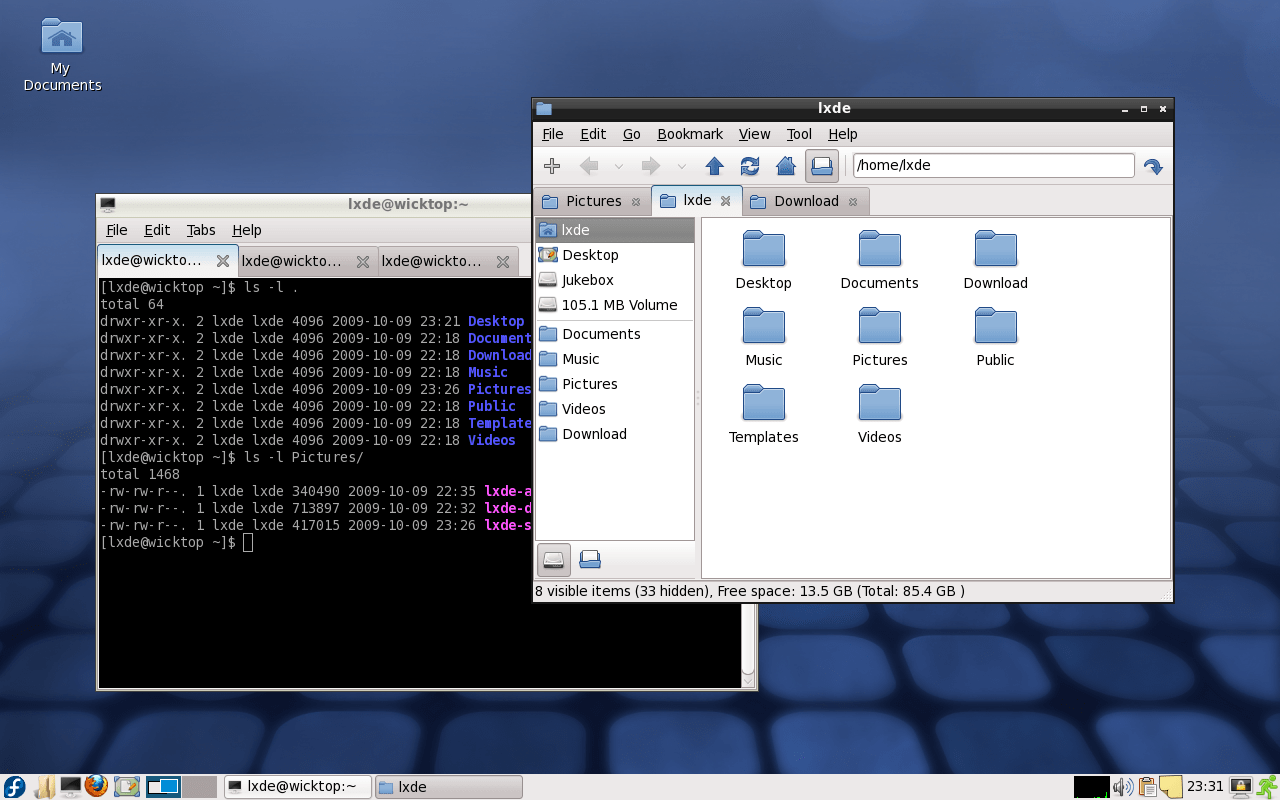This screenshot has height=800, width=1280.
Task: Refresh the current folder view
Action: click(x=750, y=165)
